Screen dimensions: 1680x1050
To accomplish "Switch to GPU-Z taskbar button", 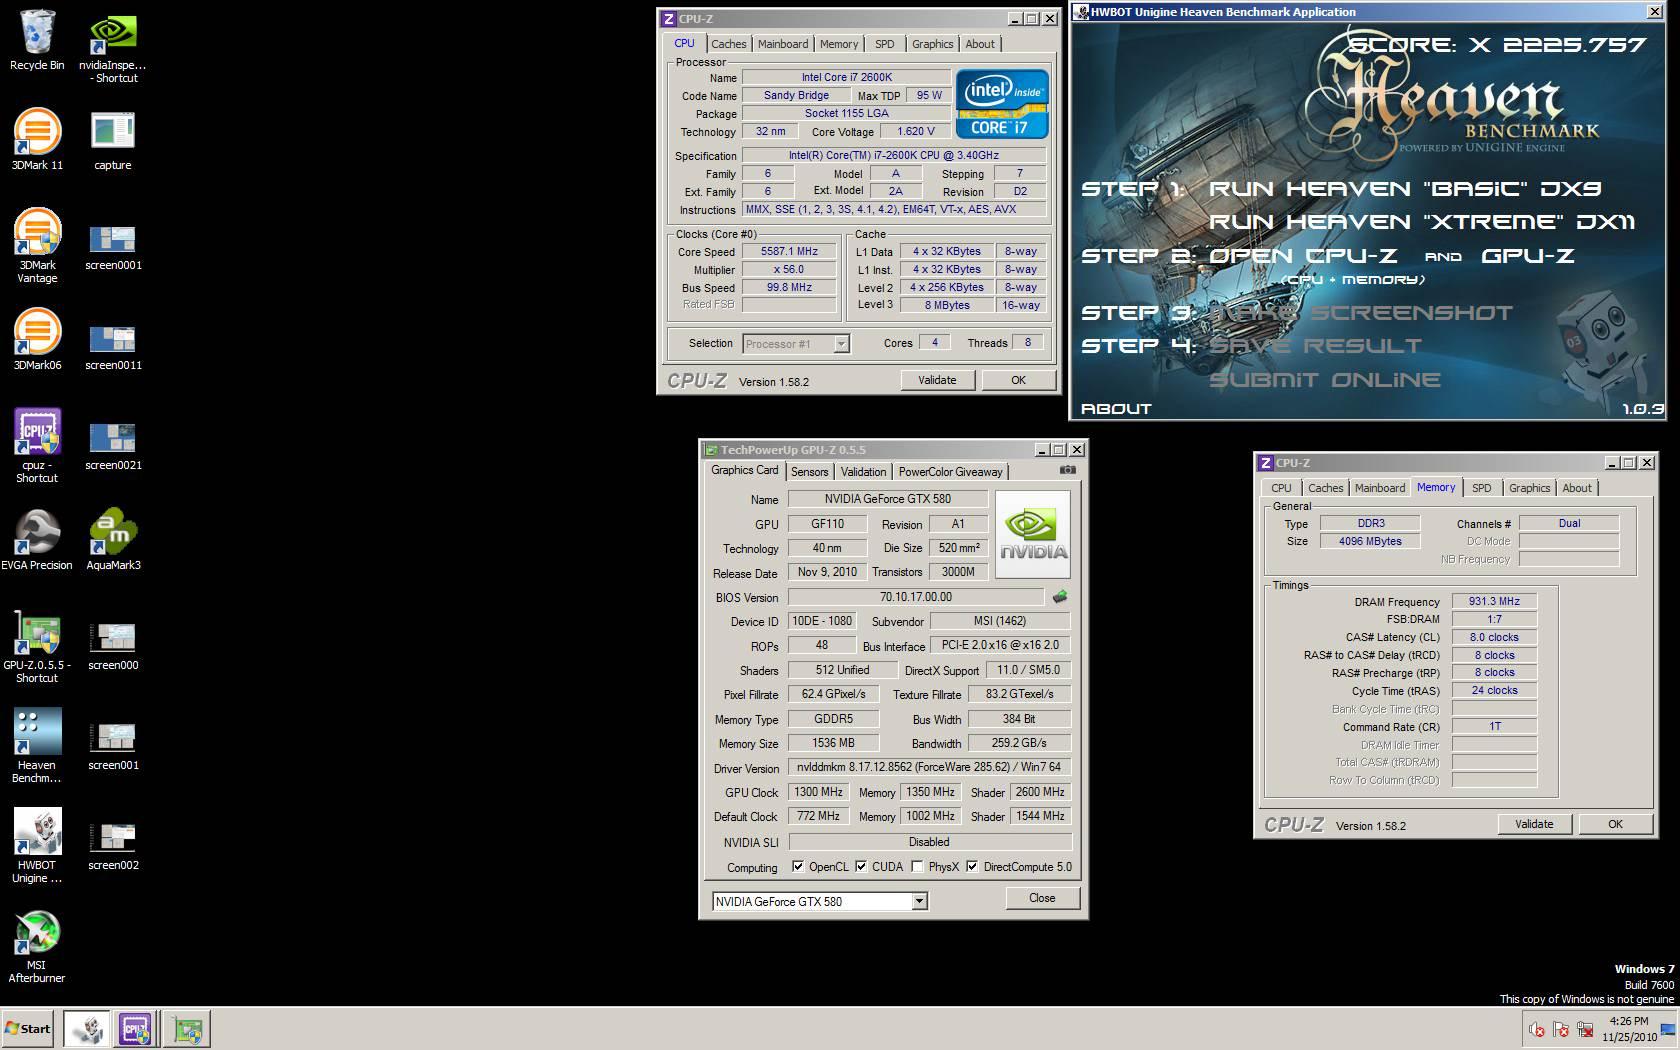I will click(x=186, y=1028).
